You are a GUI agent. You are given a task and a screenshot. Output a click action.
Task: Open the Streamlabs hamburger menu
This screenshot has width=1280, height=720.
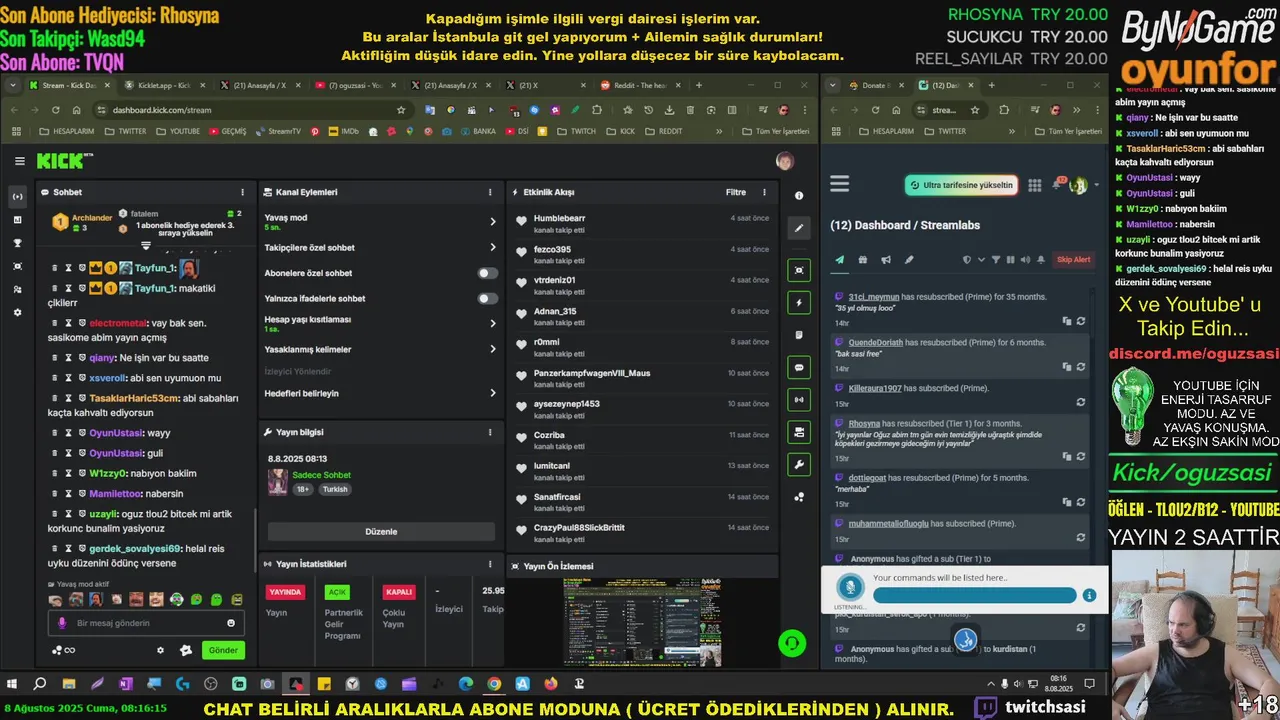tap(840, 184)
